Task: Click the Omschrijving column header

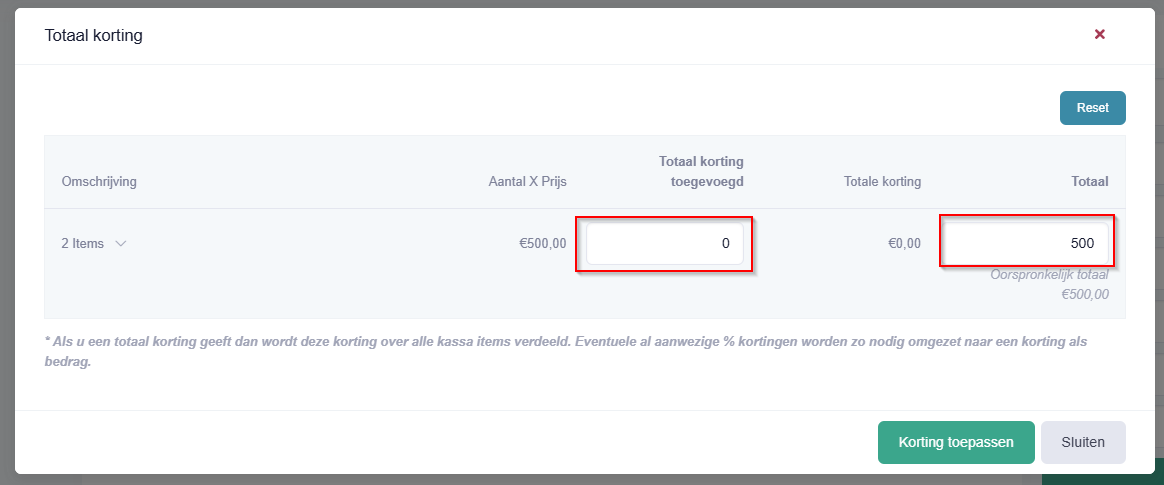Action: click(x=99, y=182)
